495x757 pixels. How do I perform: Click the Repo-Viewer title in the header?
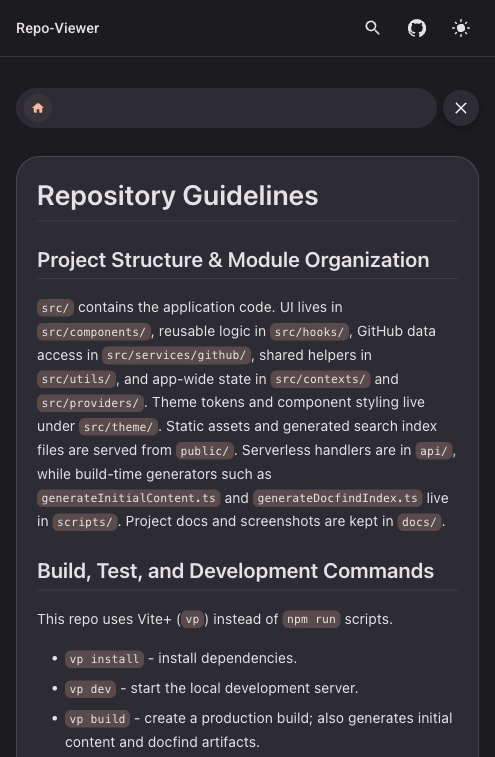(57, 28)
